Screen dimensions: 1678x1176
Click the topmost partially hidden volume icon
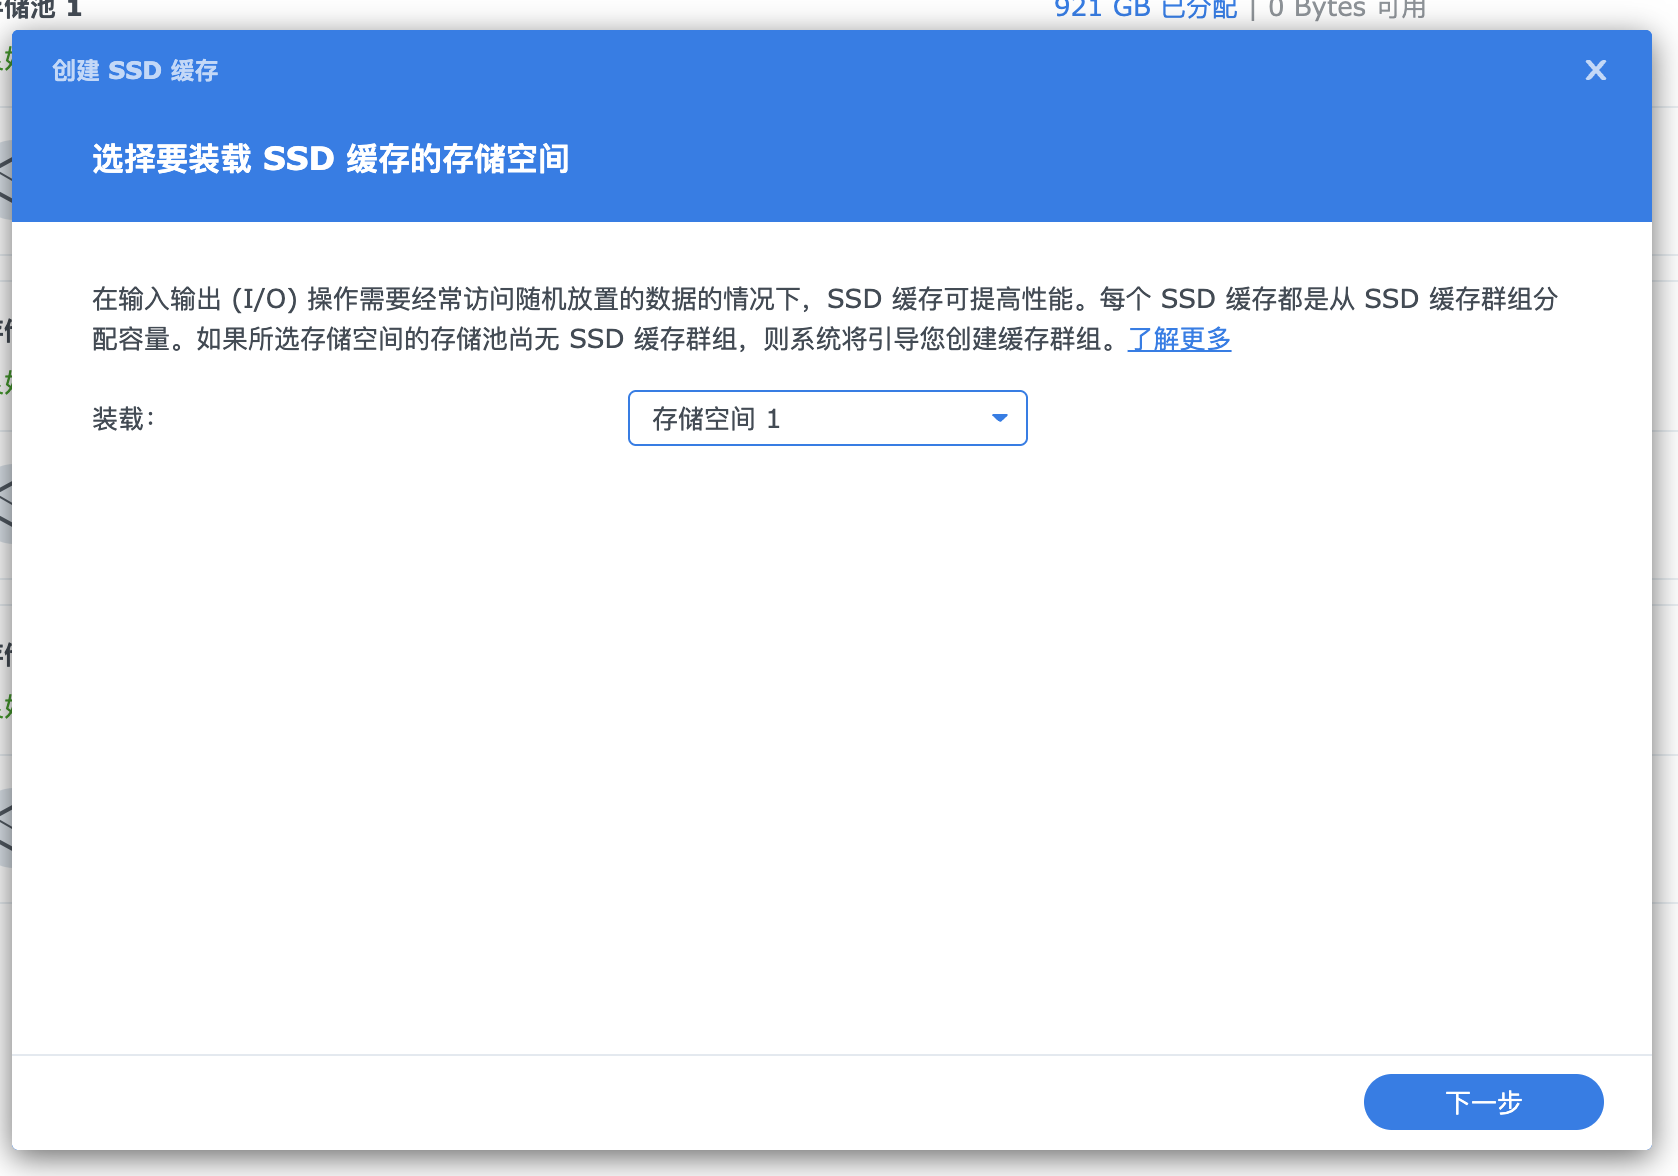pyautogui.click(x=5, y=180)
